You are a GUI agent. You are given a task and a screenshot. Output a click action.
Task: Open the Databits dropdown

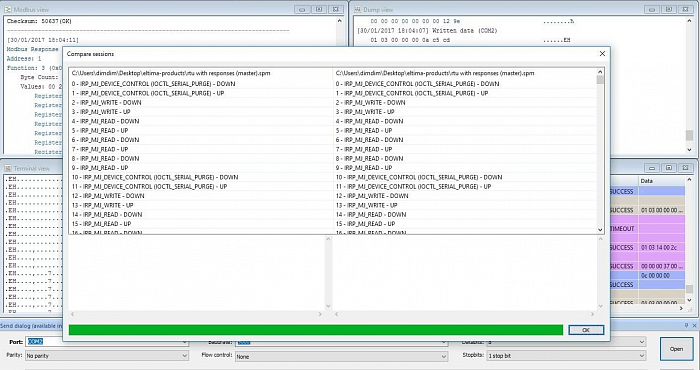(x=566, y=342)
